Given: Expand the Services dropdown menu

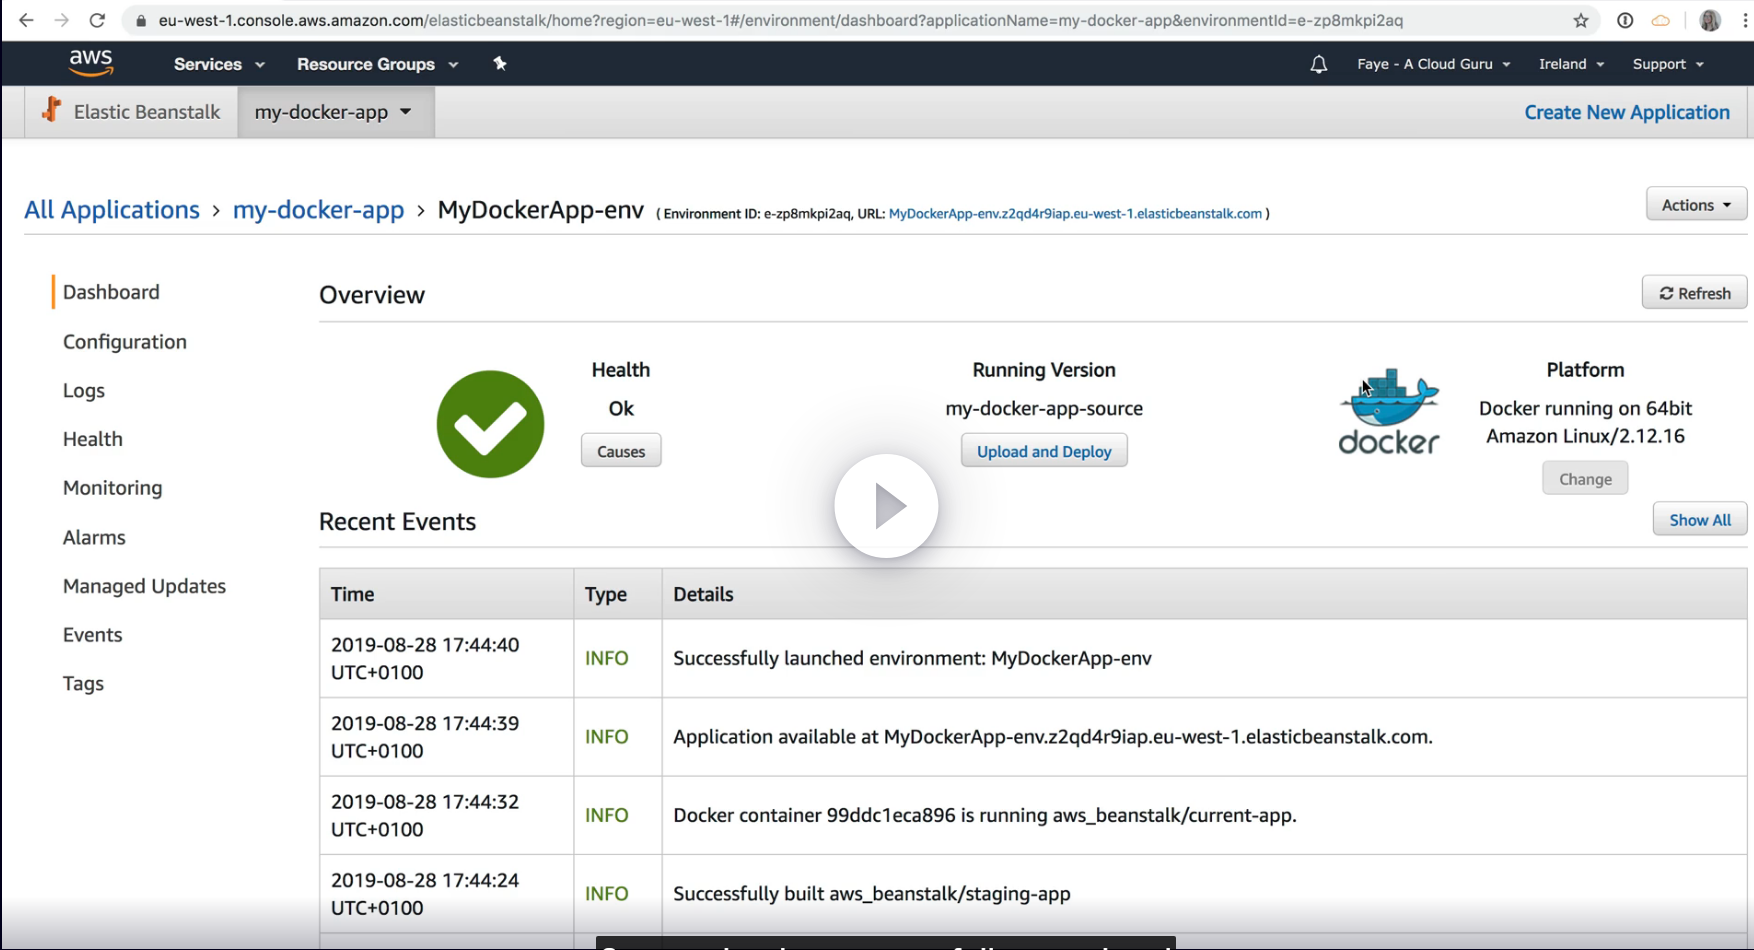Looking at the screenshot, I should point(219,64).
